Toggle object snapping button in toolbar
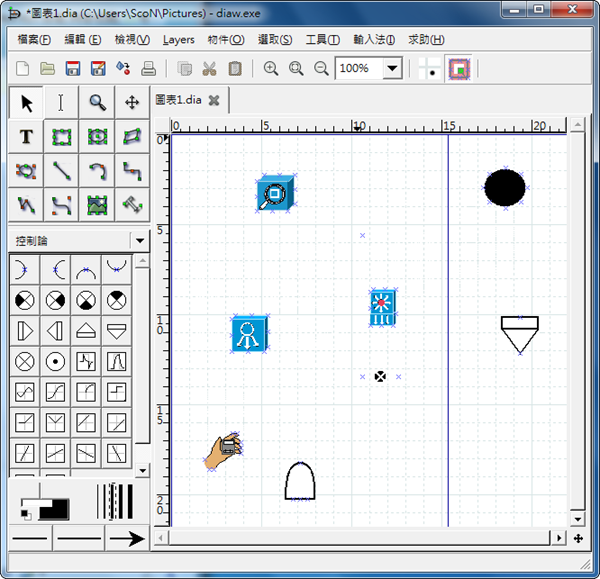Image resolution: width=600 pixels, height=579 pixels. (x=459, y=69)
